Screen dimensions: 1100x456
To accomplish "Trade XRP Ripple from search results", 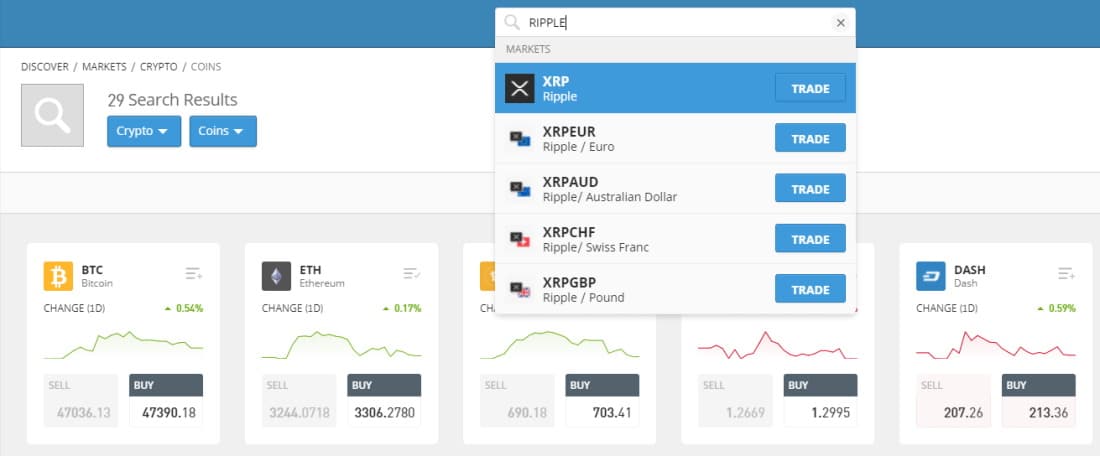I will pyautogui.click(x=810, y=88).
